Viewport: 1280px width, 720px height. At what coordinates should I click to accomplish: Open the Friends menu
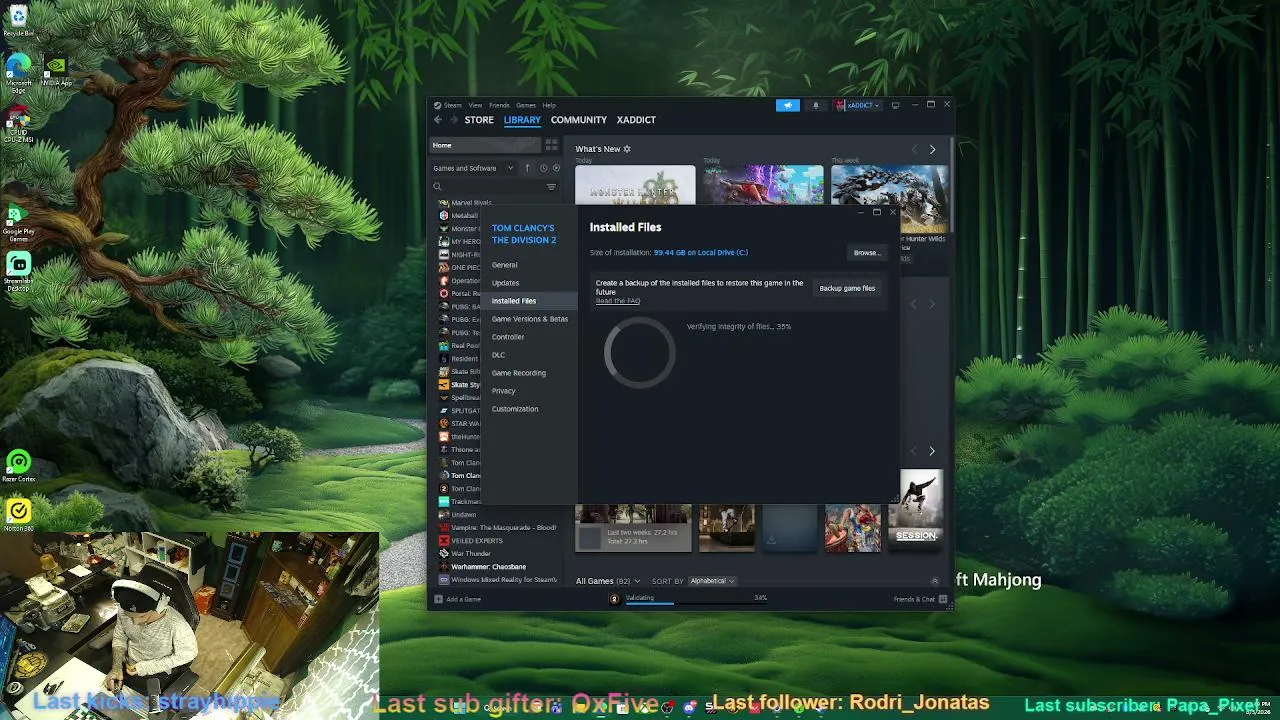tap(499, 105)
